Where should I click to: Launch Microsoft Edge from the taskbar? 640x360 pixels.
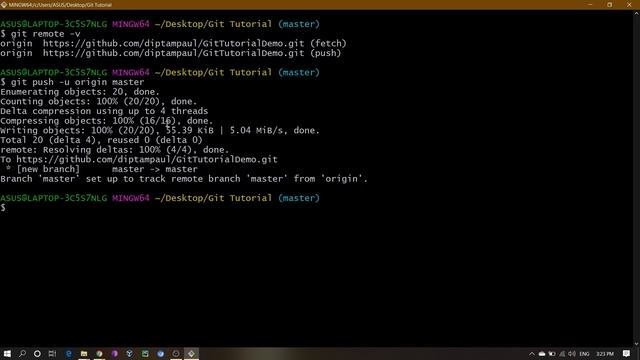[69, 353]
